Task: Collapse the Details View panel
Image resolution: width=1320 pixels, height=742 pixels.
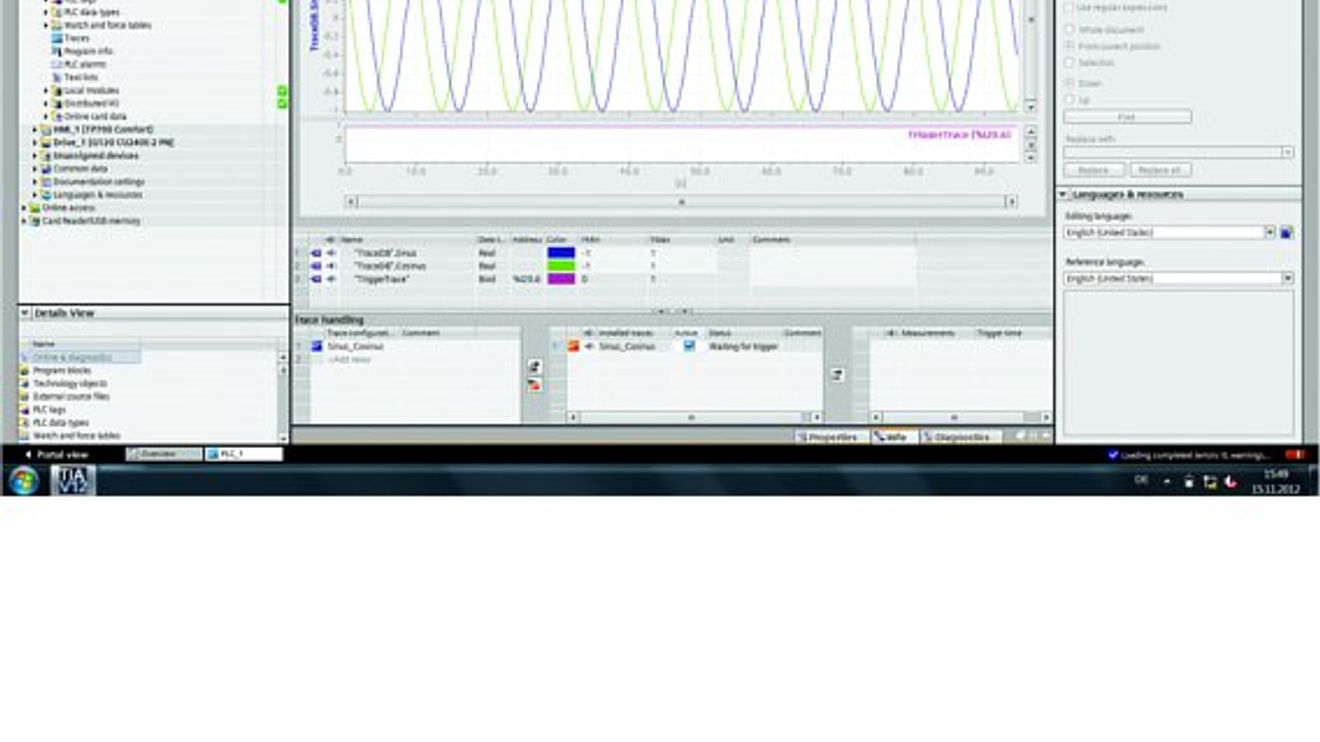Action: (25, 313)
